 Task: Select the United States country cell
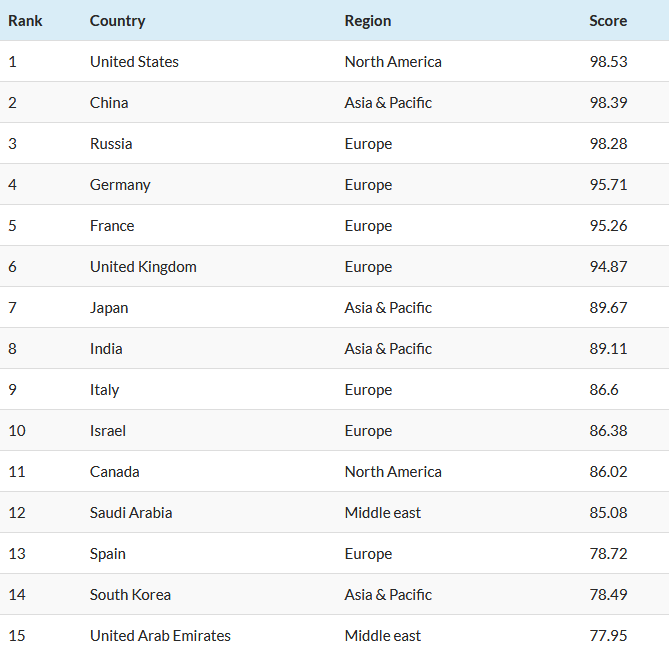point(134,62)
